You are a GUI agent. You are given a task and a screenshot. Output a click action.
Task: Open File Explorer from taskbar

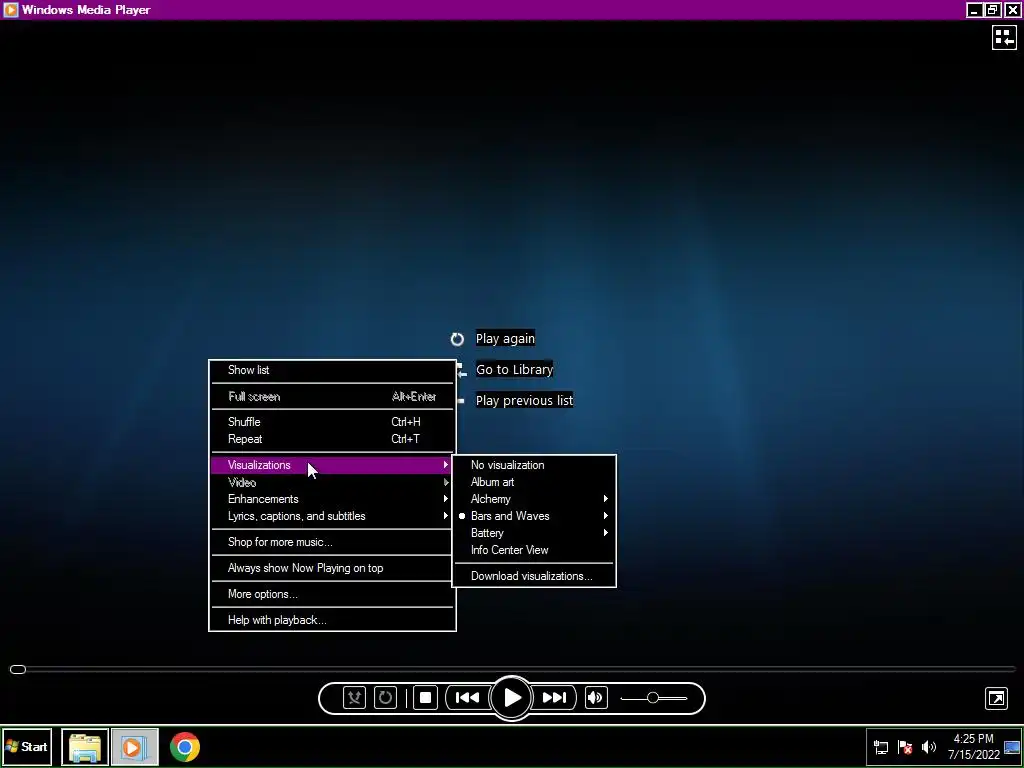tap(85, 746)
